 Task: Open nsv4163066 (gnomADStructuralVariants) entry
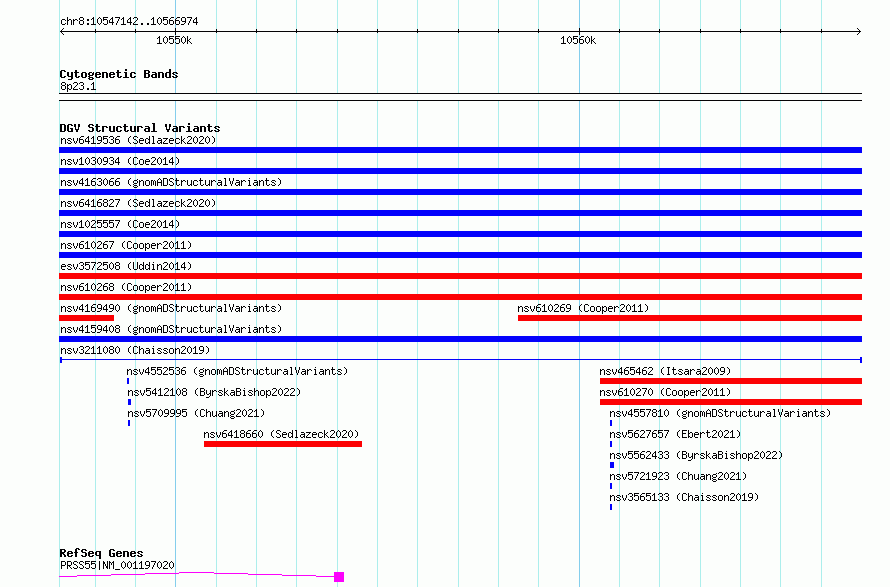click(x=171, y=182)
